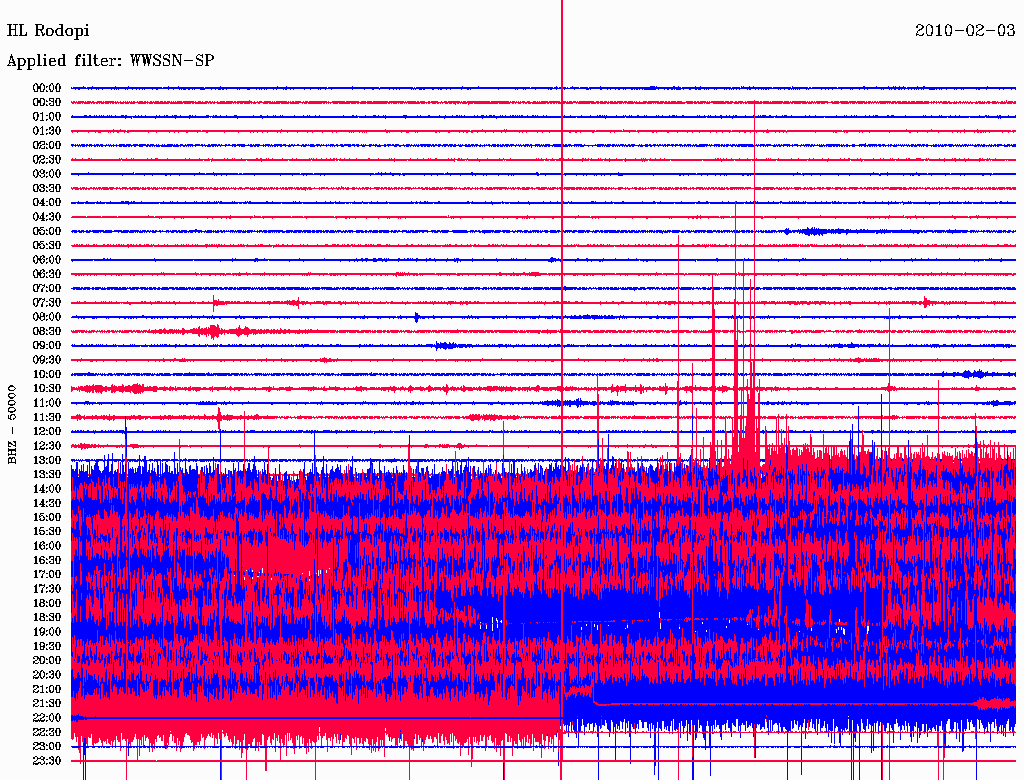Click the '05:00' time label
1024x780 pixels.
point(47,231)
